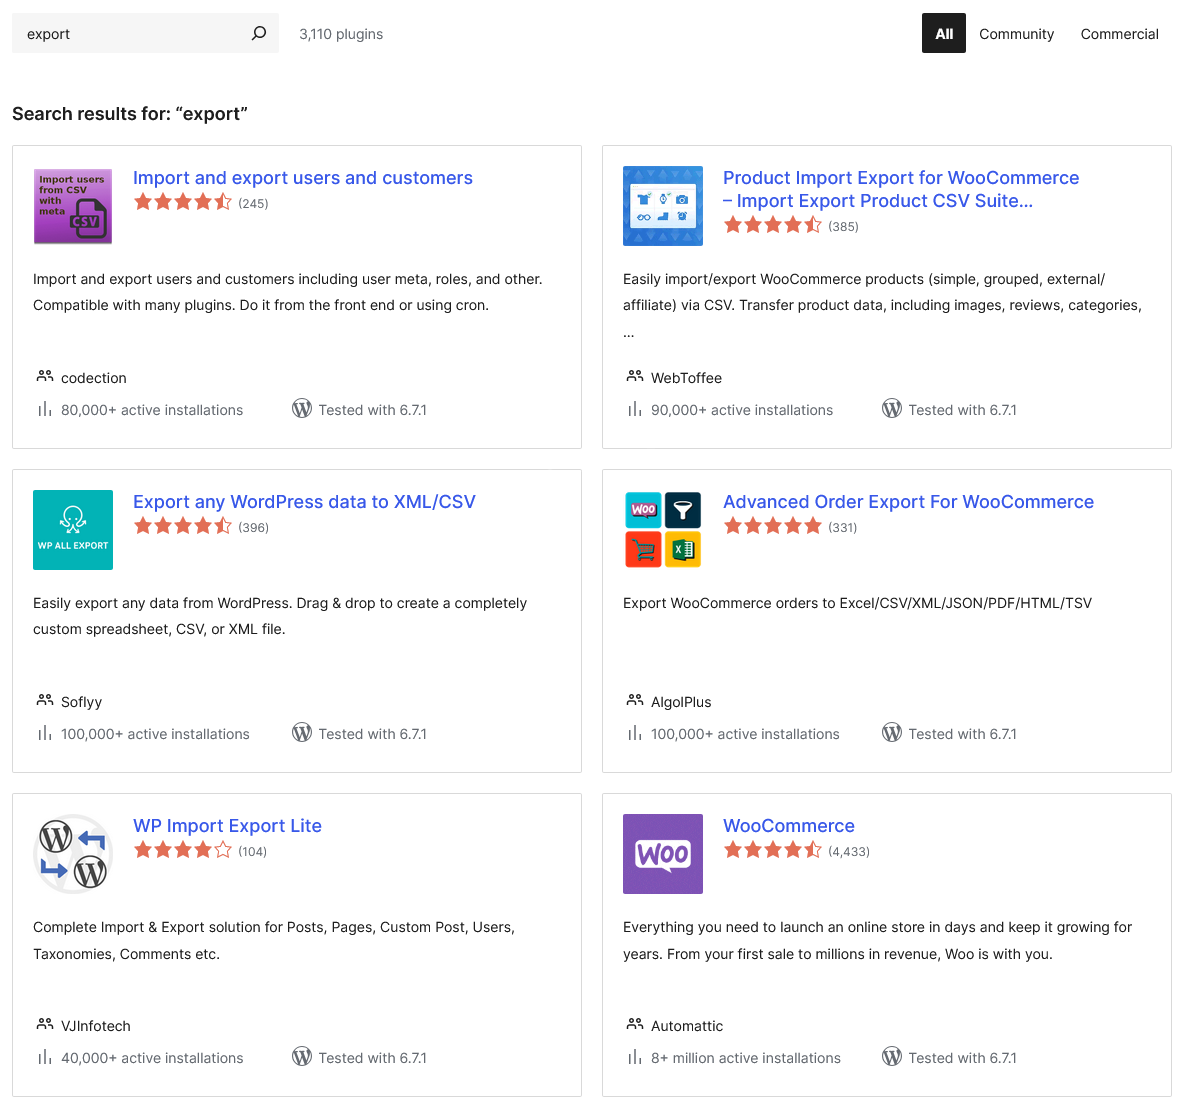This screenshot has height=1114, width=1180.
Task: Click 100,000+ active installations in the AlgolPlus card
Action: click(745, 734)
